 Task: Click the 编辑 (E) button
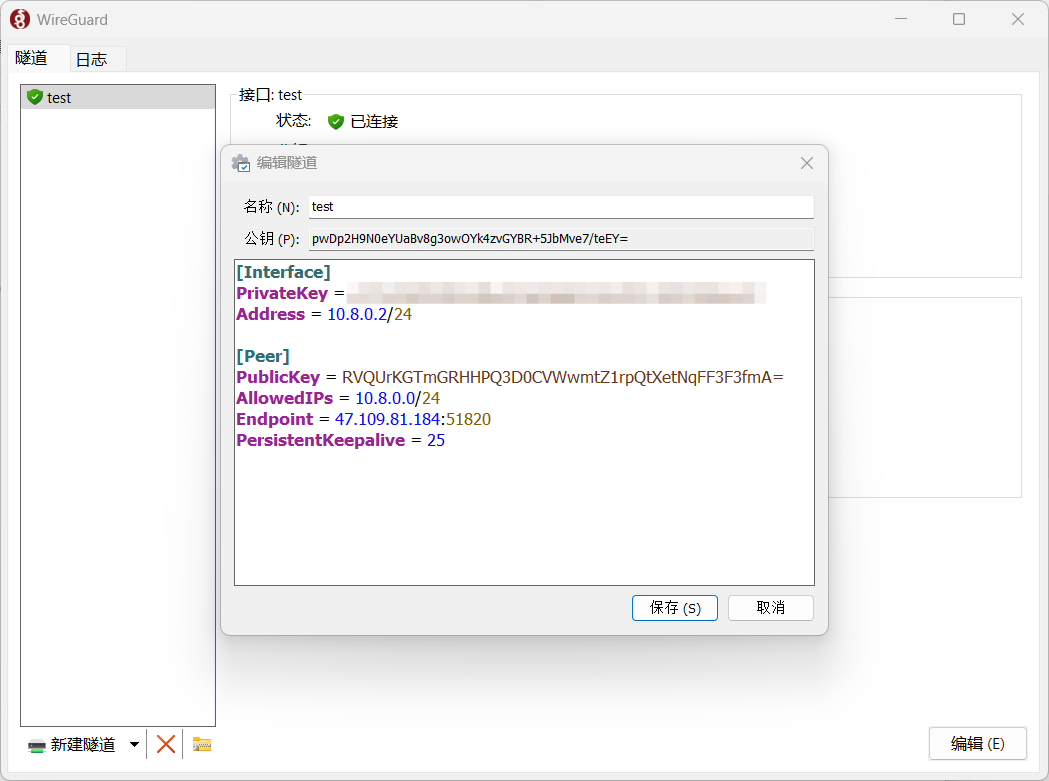tap(977, 744)
